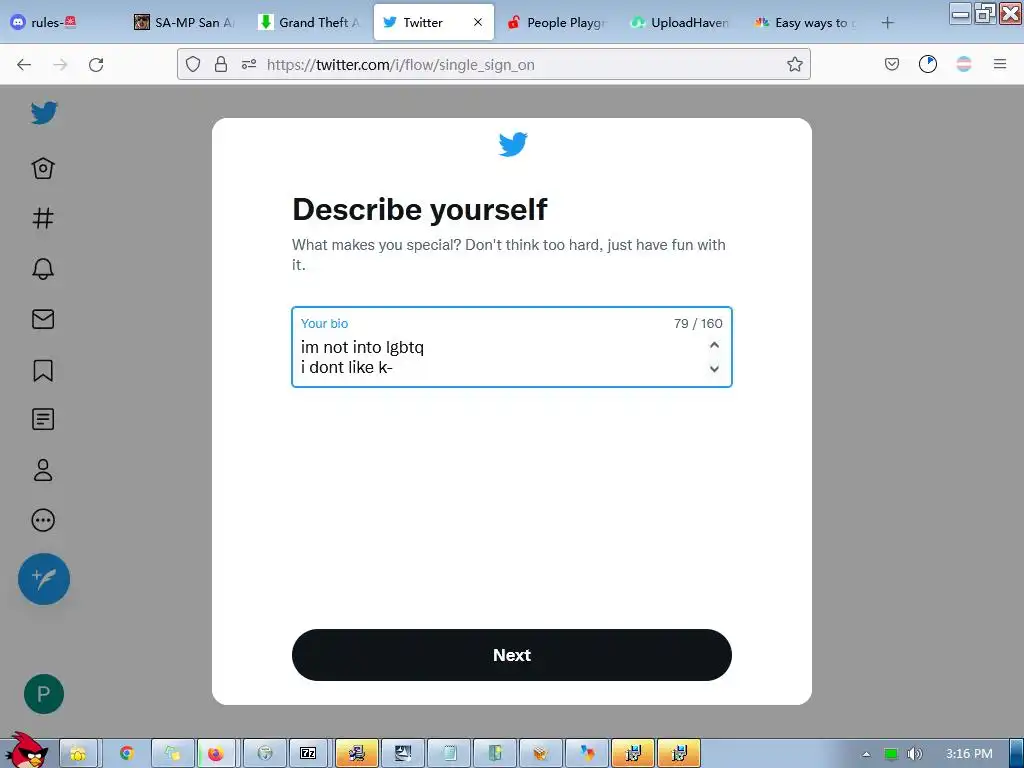The height and width of the screenshot is (768, 1024).
Task: Open Bookmarks icon in sidebar
Action: (x=43, y=370)
